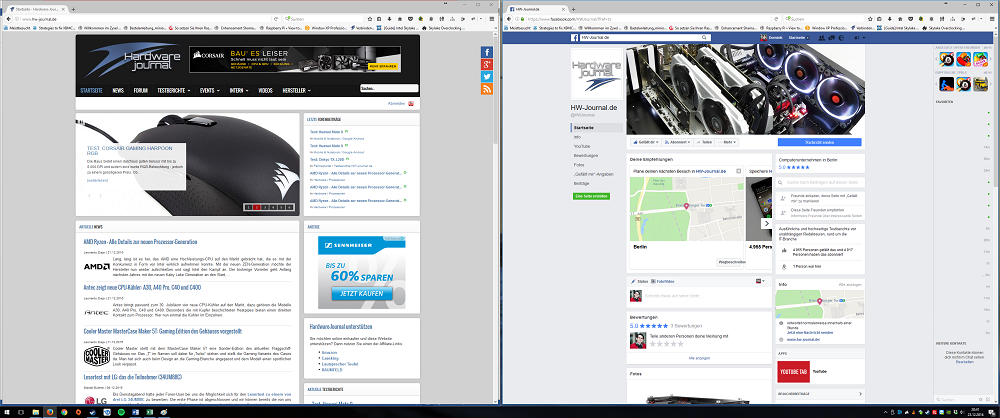Click the Facebook logo in the blue header
This screenshot has height=418, width=1000.
573,38
